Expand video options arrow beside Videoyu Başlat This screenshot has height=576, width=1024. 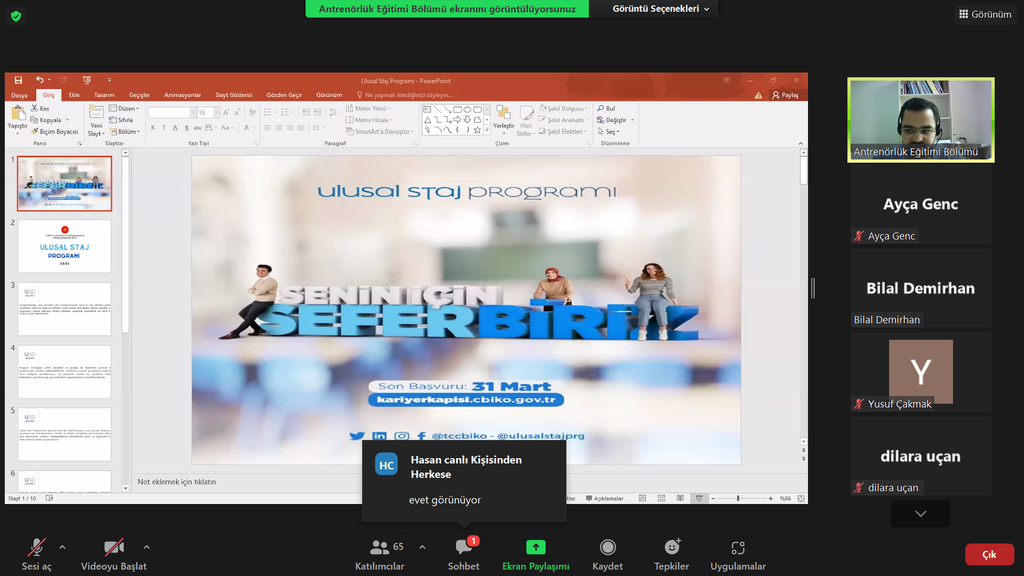(146, 547)
